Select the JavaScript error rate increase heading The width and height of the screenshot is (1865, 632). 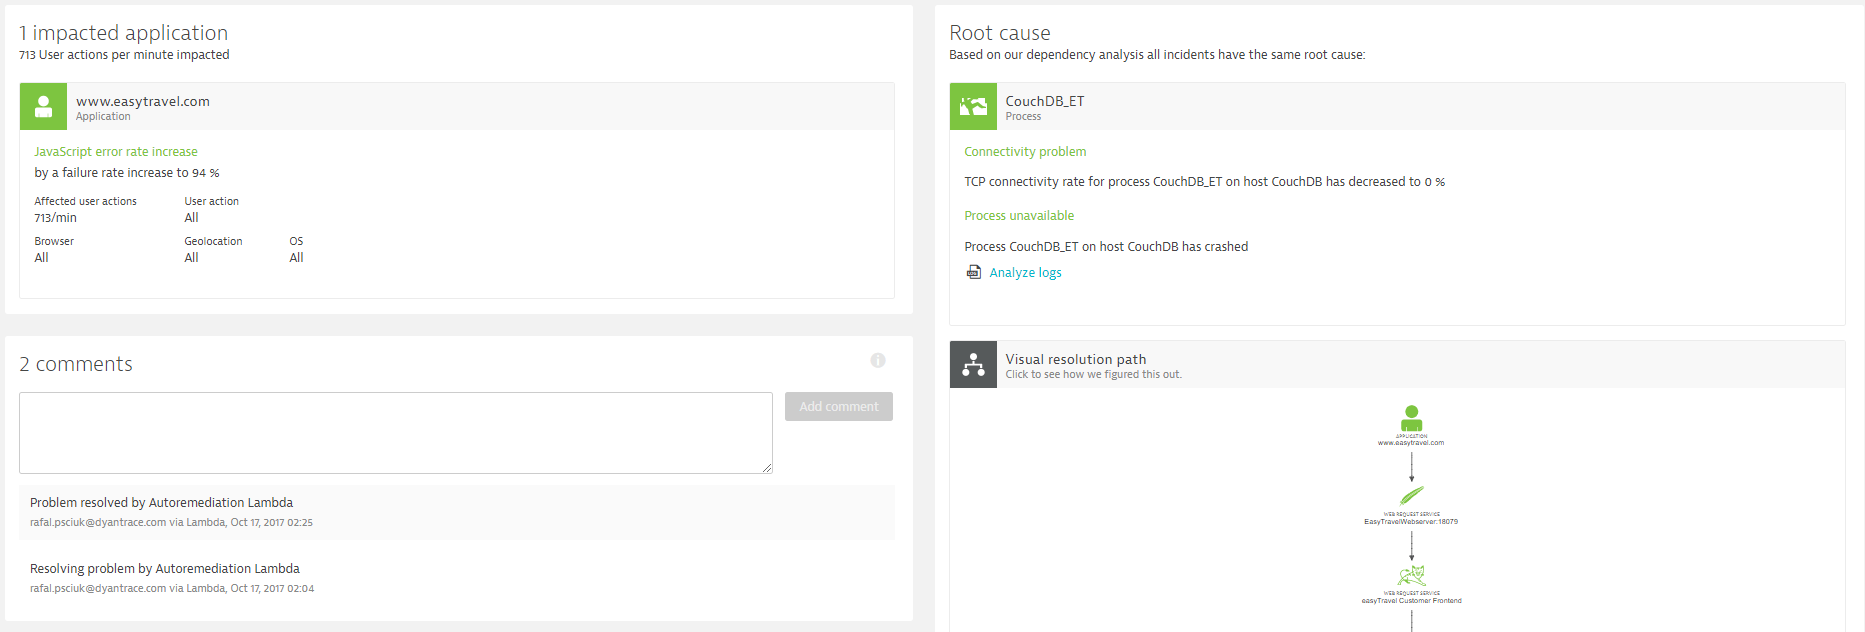click(x=116, y=152)
